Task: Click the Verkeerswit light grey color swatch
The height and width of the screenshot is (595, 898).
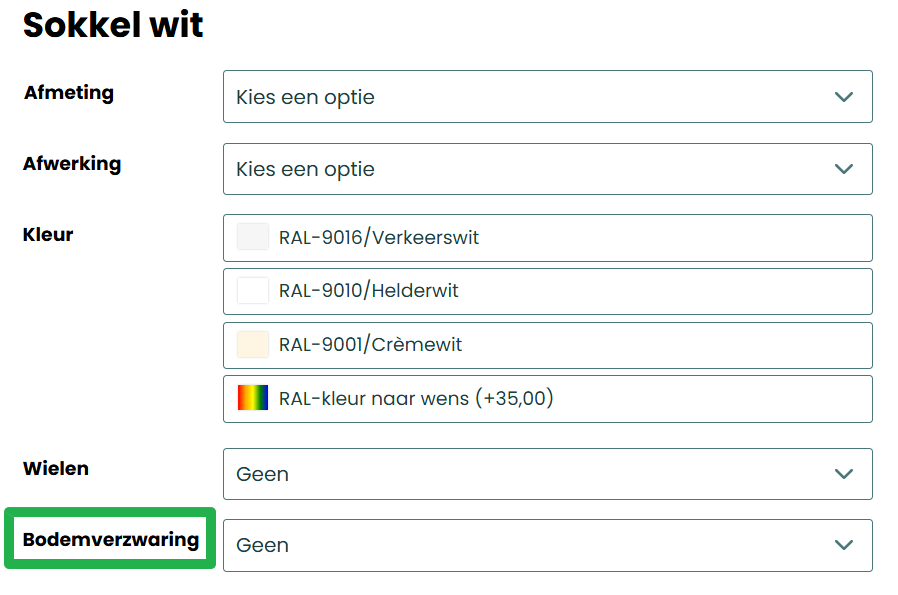Action: (253, 237)
